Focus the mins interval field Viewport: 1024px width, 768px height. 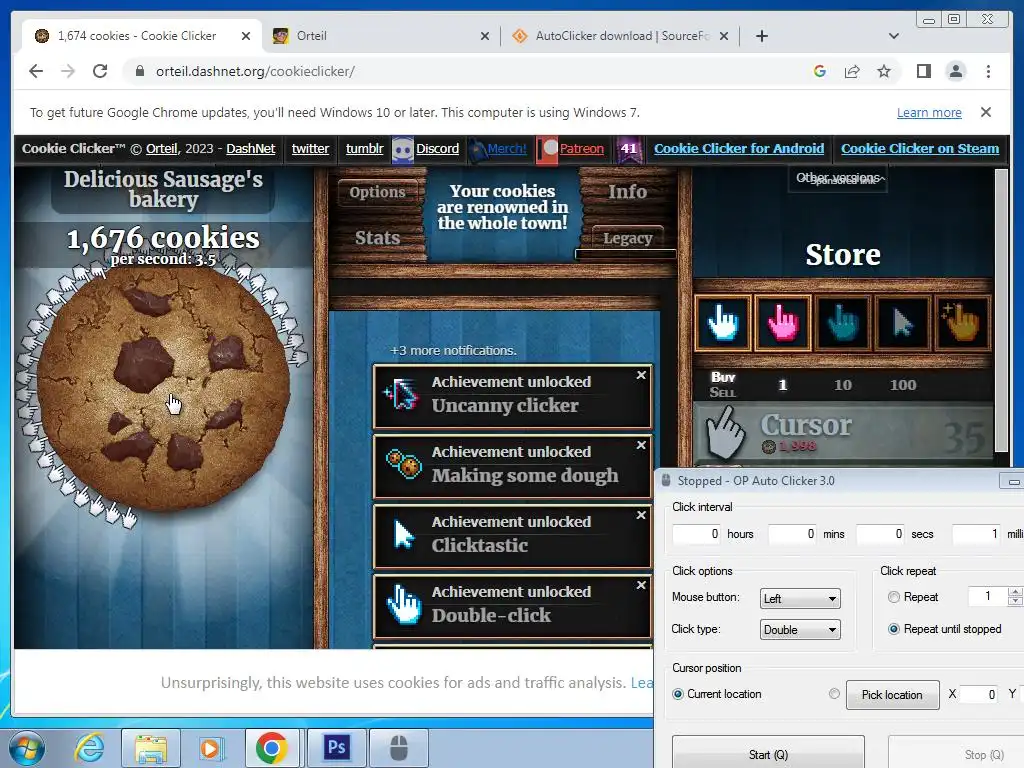coord(793,534)
